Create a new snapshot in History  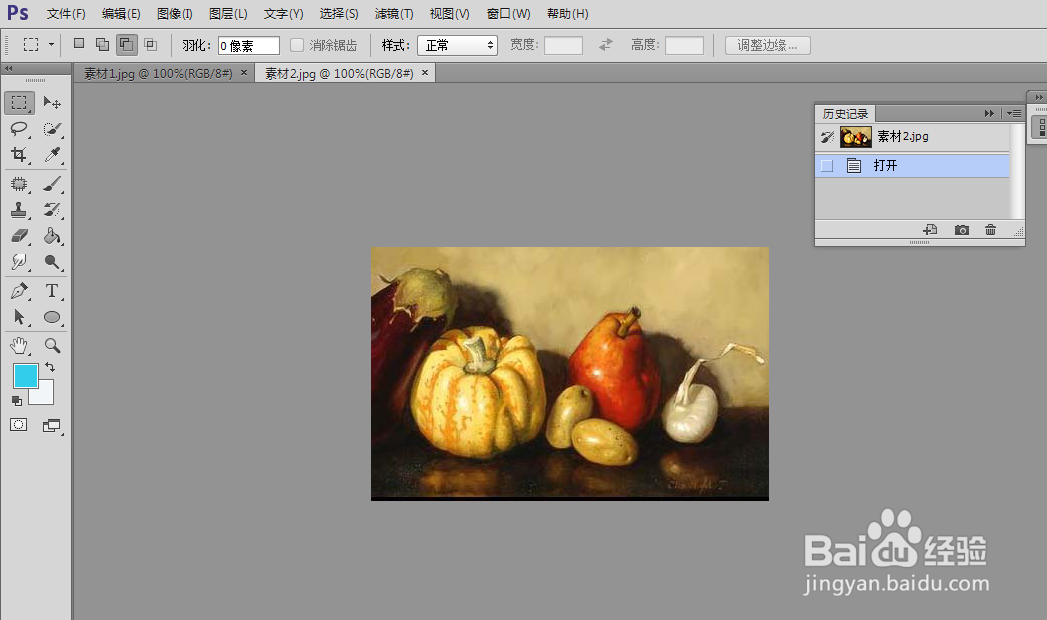tap(962, 230)
